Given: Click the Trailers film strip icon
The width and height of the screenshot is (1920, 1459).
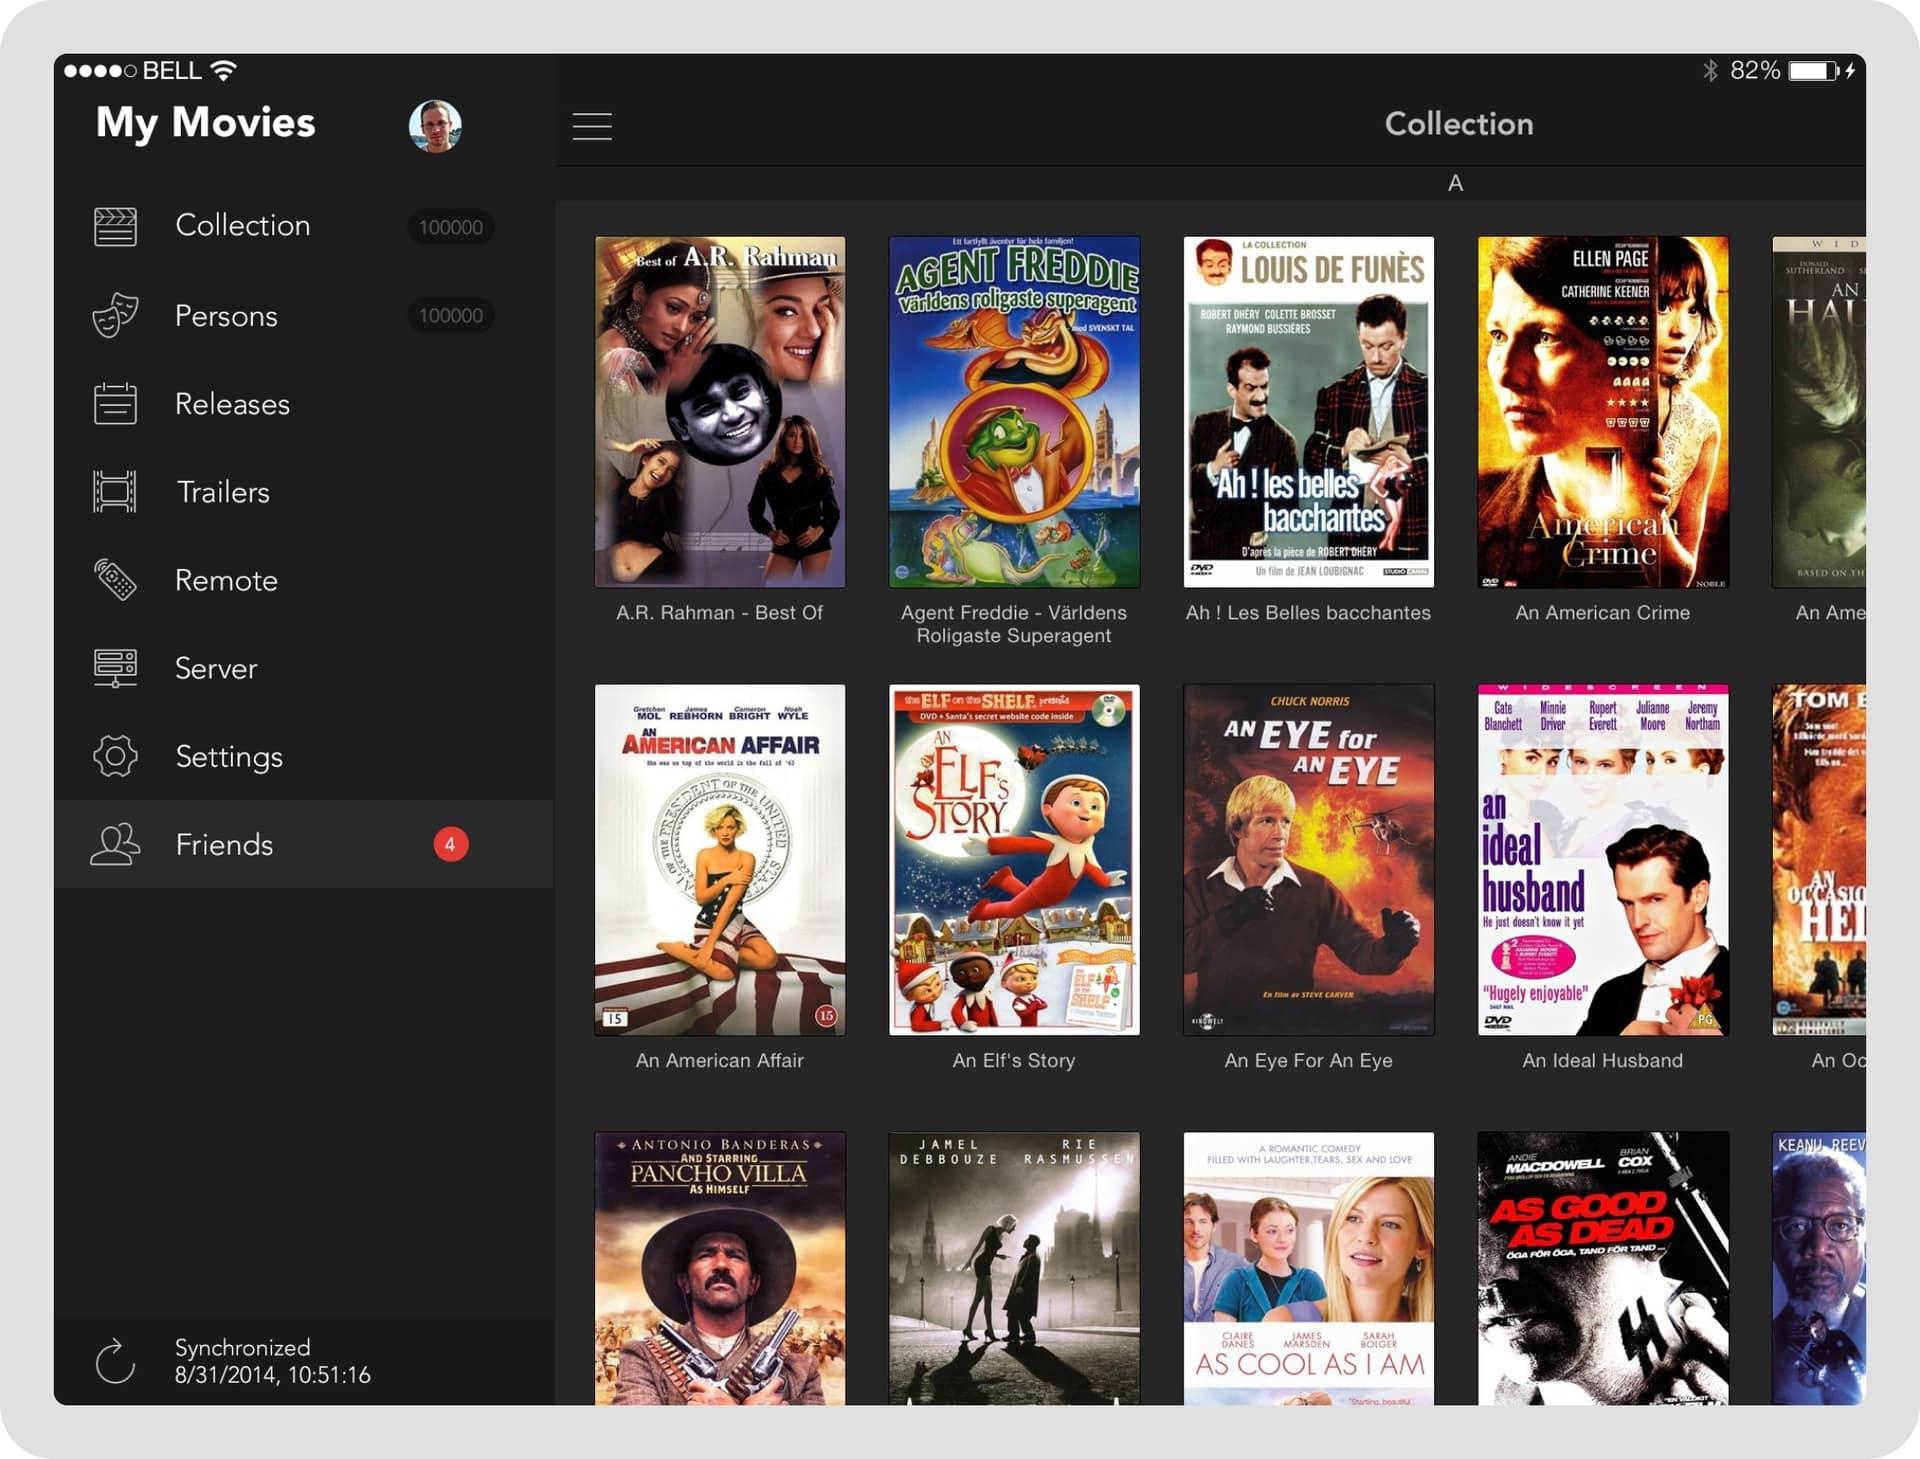Looking at the screenshot, I should [115, 492].
